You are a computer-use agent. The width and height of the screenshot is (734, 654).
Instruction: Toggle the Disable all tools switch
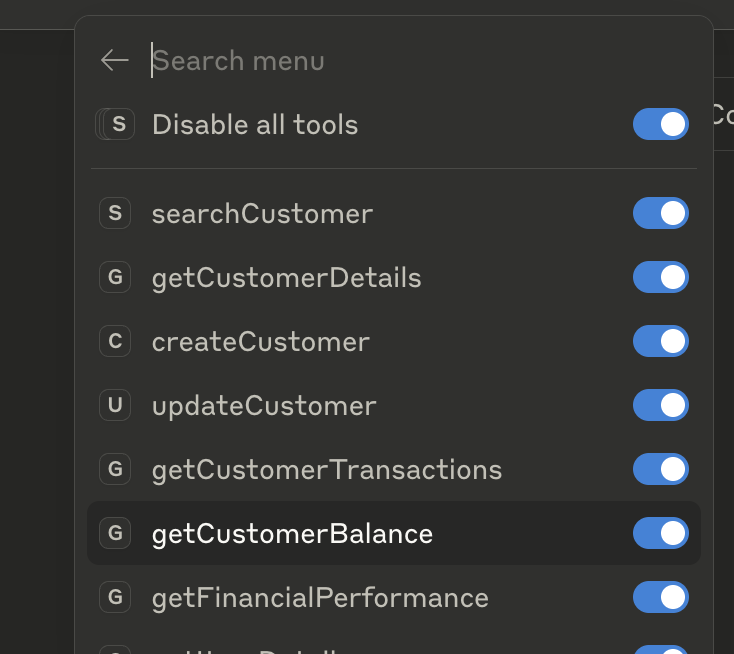[660, 124]
